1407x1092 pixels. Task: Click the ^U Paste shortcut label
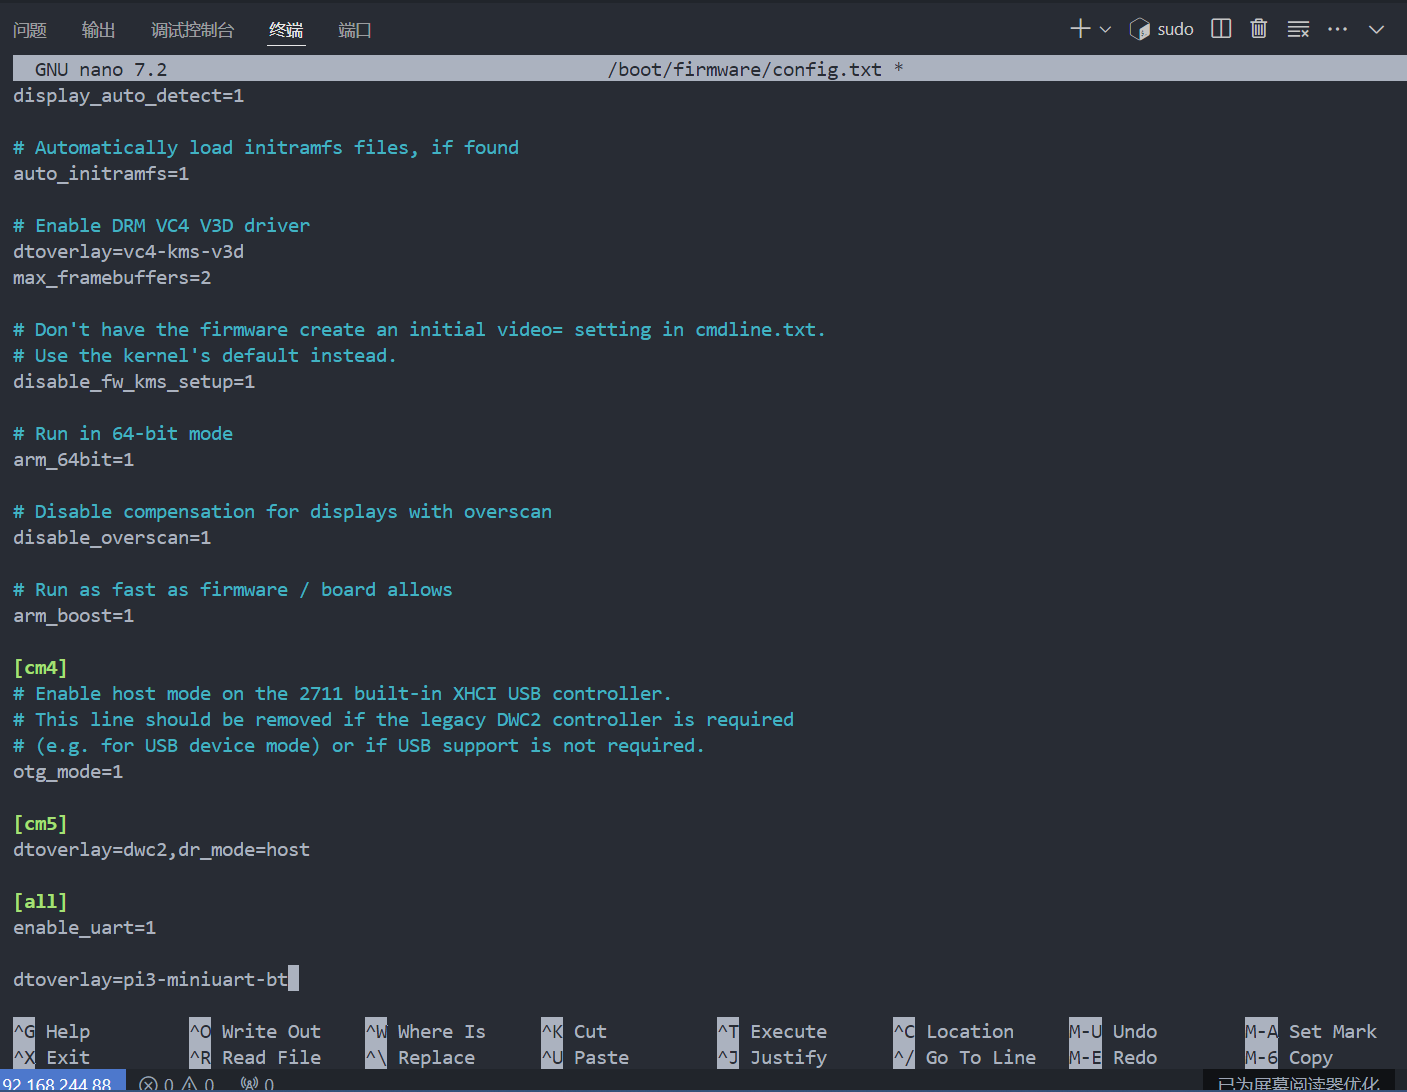585,1057
